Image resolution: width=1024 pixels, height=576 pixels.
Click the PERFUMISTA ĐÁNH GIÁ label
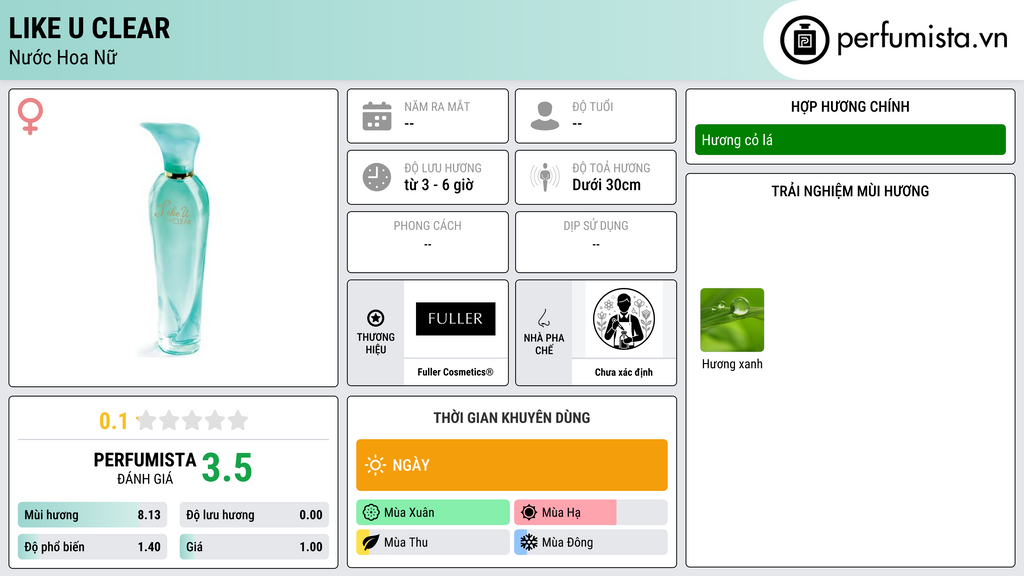point(145,468)
